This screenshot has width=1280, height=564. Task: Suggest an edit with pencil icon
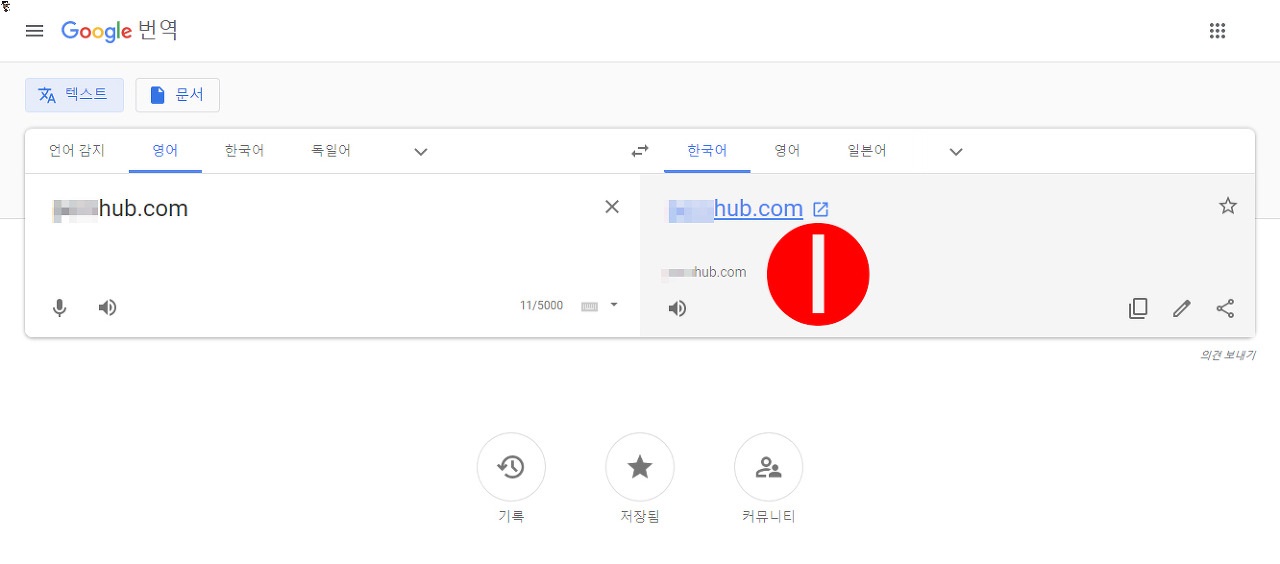[1182, 308]
